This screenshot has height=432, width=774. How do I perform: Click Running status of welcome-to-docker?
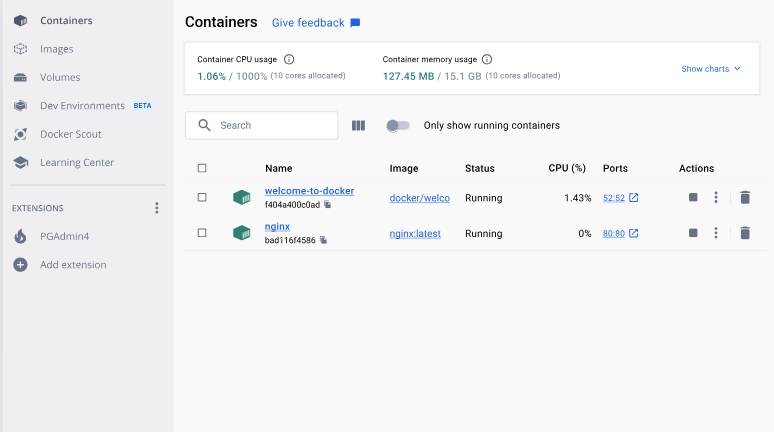(484, 198)
